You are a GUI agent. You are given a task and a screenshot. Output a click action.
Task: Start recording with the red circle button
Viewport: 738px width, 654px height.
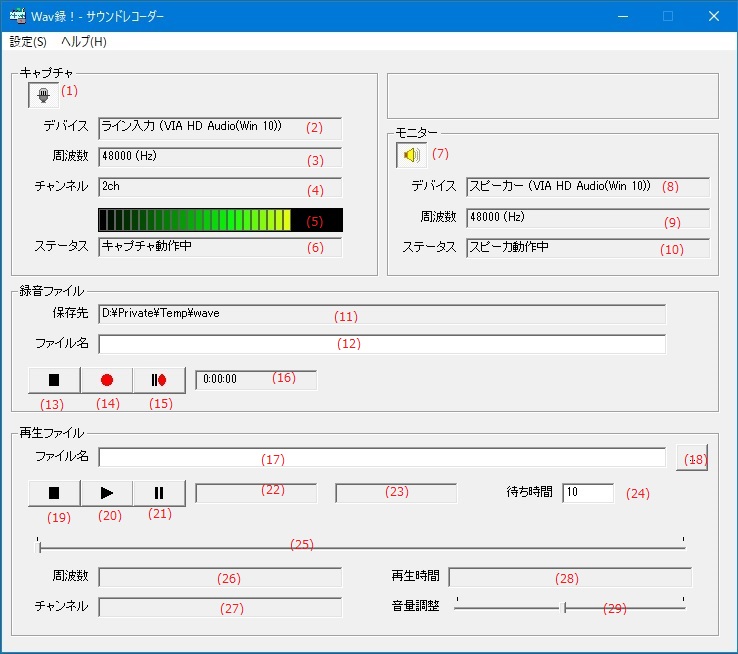click(x=107, y=380)
